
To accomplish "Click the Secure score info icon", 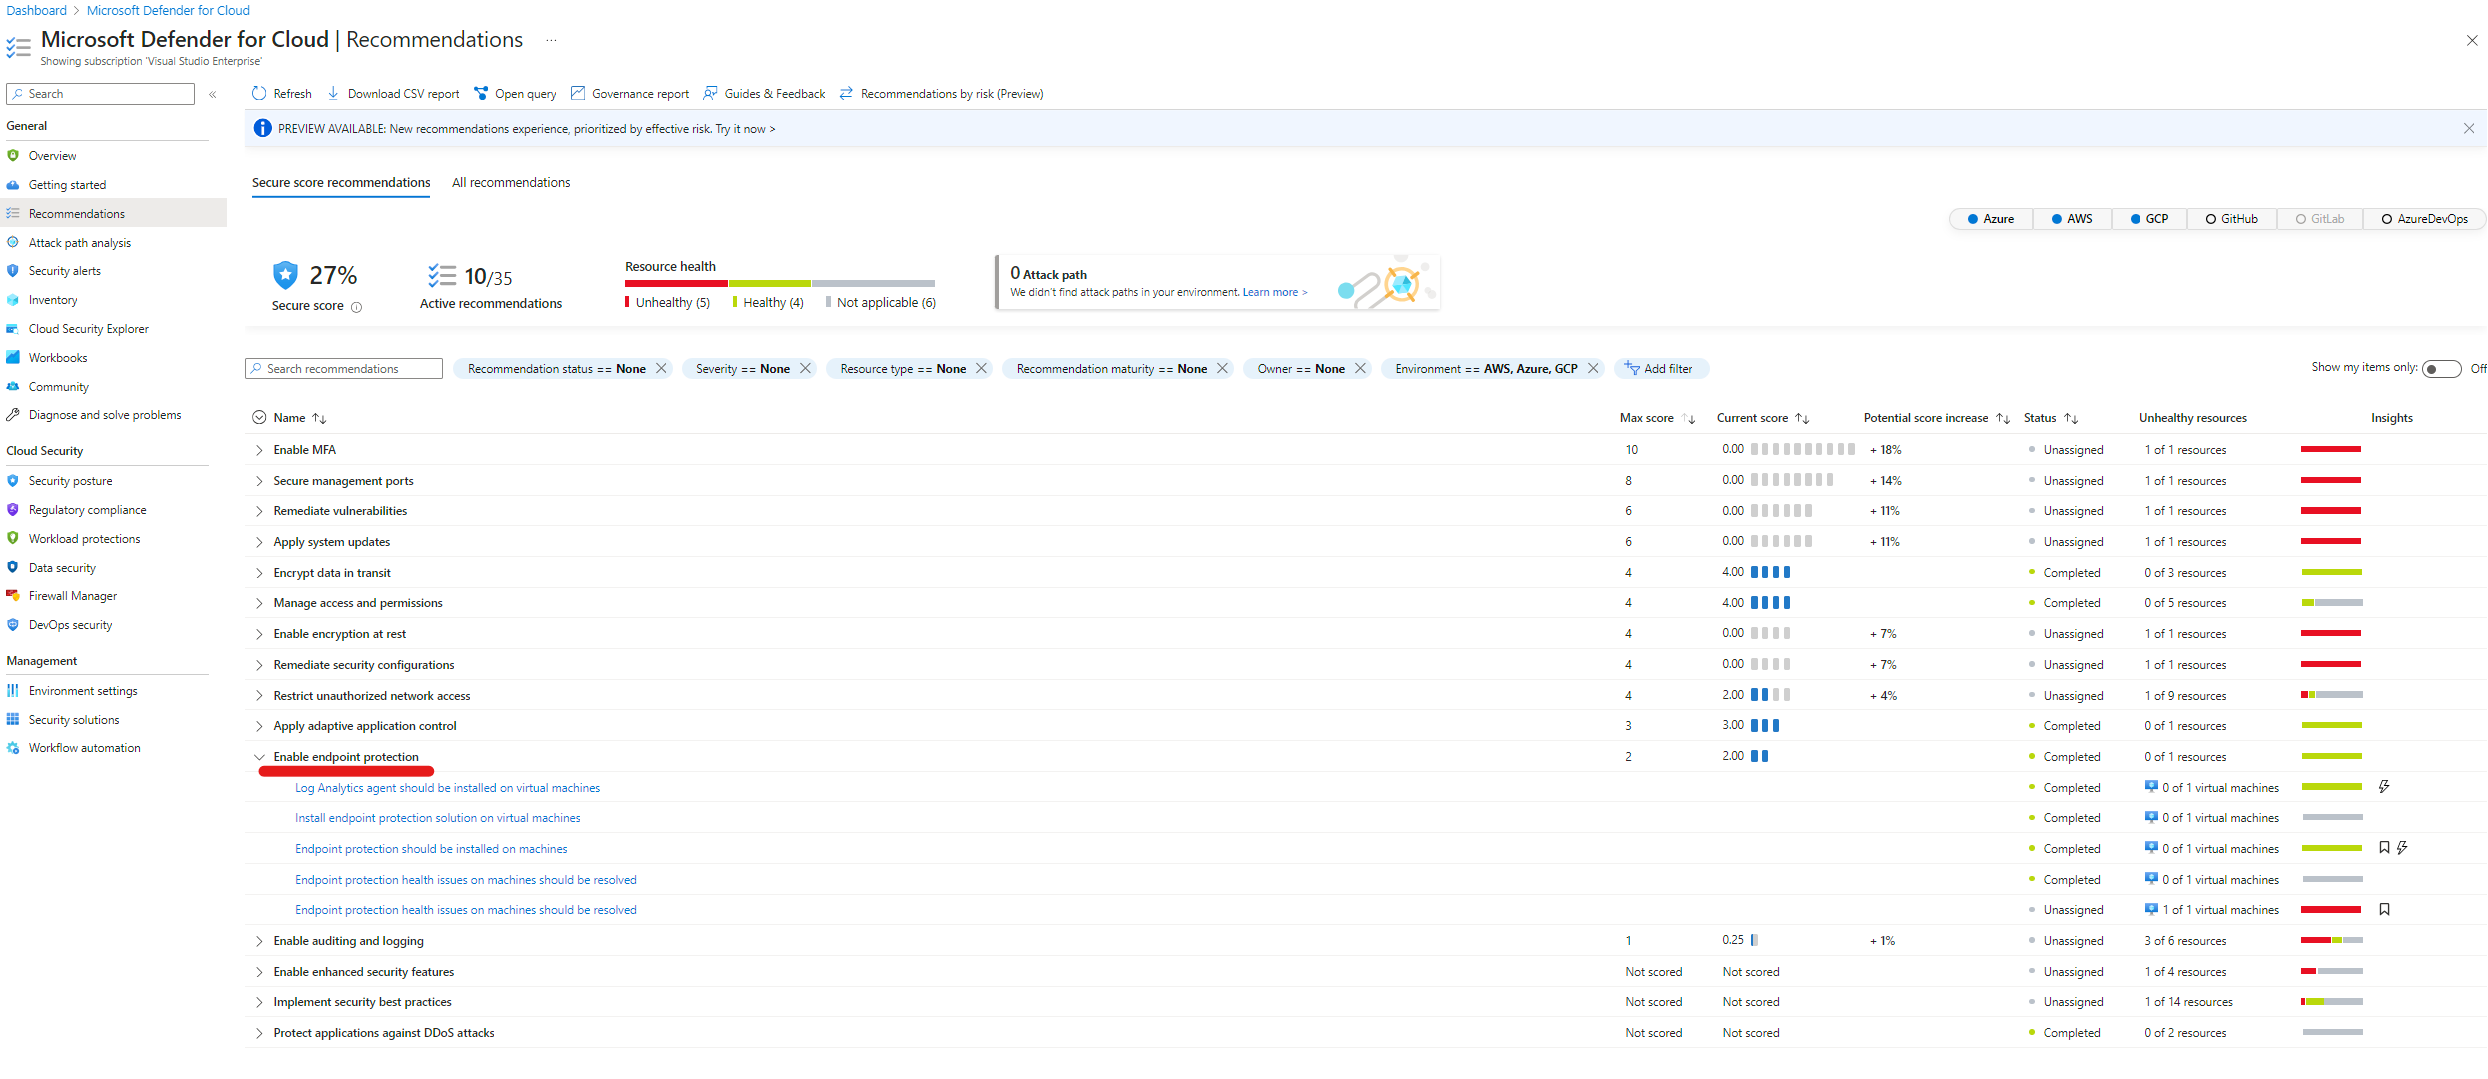I will point(356,307).
